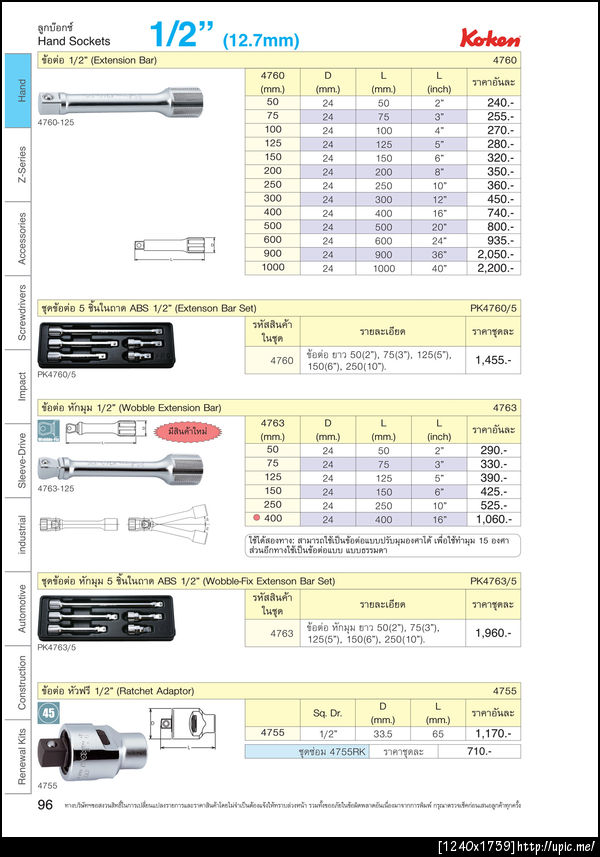Open the Impact side tab
This screenshot has width=600, height=857.
tap(18, 386)
